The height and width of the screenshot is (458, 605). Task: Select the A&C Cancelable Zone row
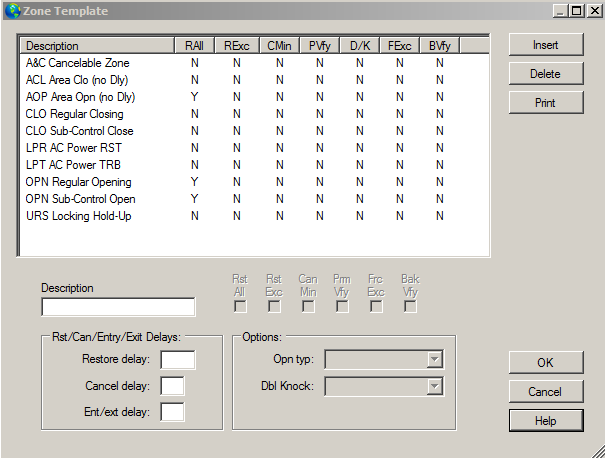pos(255,63)
